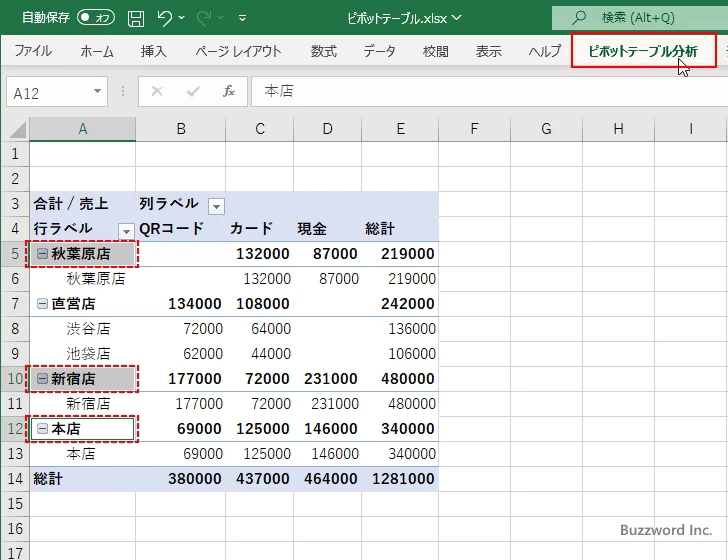Select column A header
This screenshot has width=728, height=560.
(83, 129)
